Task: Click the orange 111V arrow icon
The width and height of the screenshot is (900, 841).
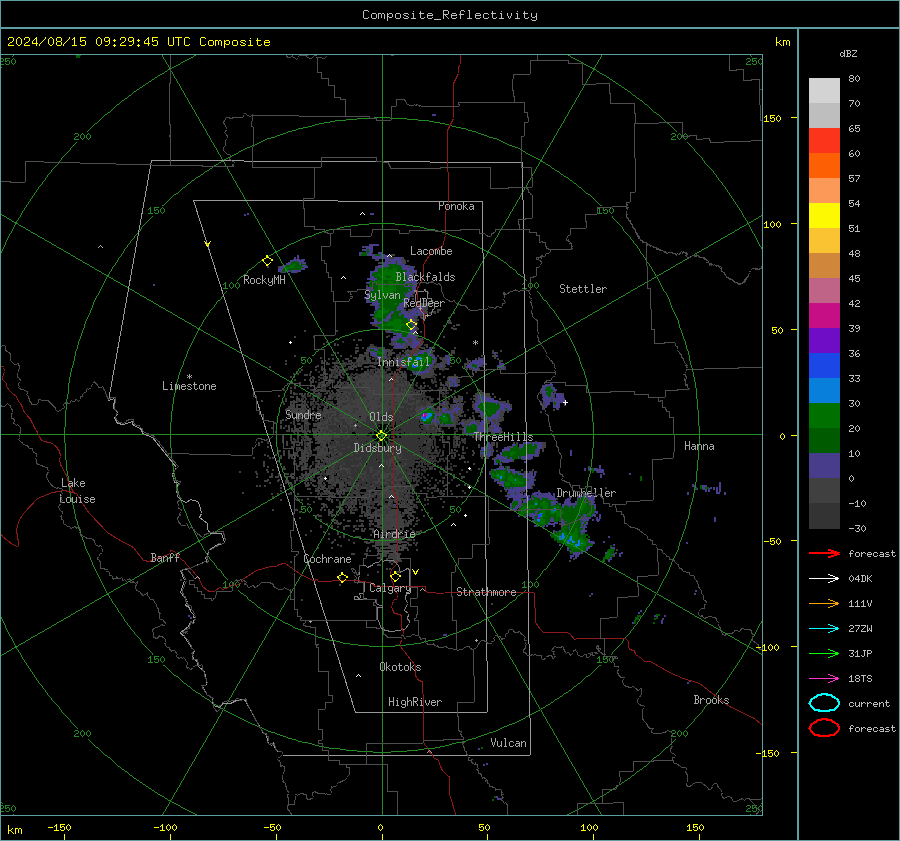Action: 824,603
